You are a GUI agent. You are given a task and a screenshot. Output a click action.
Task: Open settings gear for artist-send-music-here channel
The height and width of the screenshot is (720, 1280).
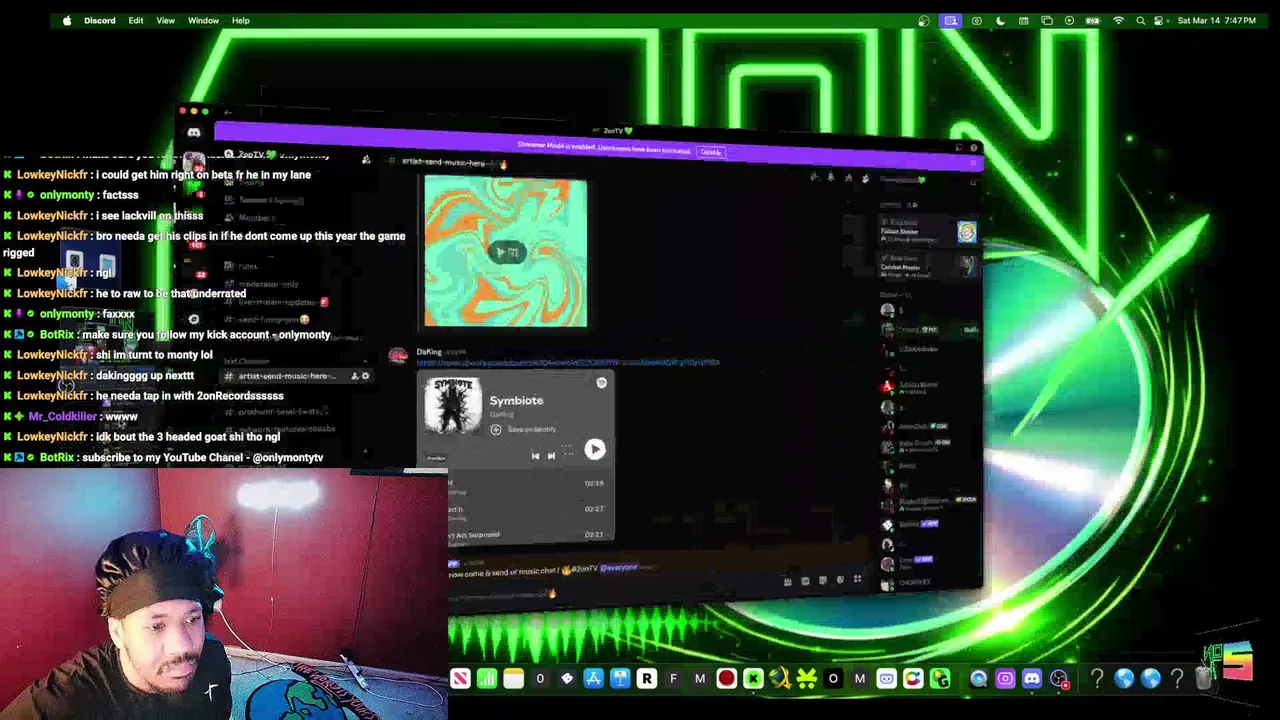365,376
